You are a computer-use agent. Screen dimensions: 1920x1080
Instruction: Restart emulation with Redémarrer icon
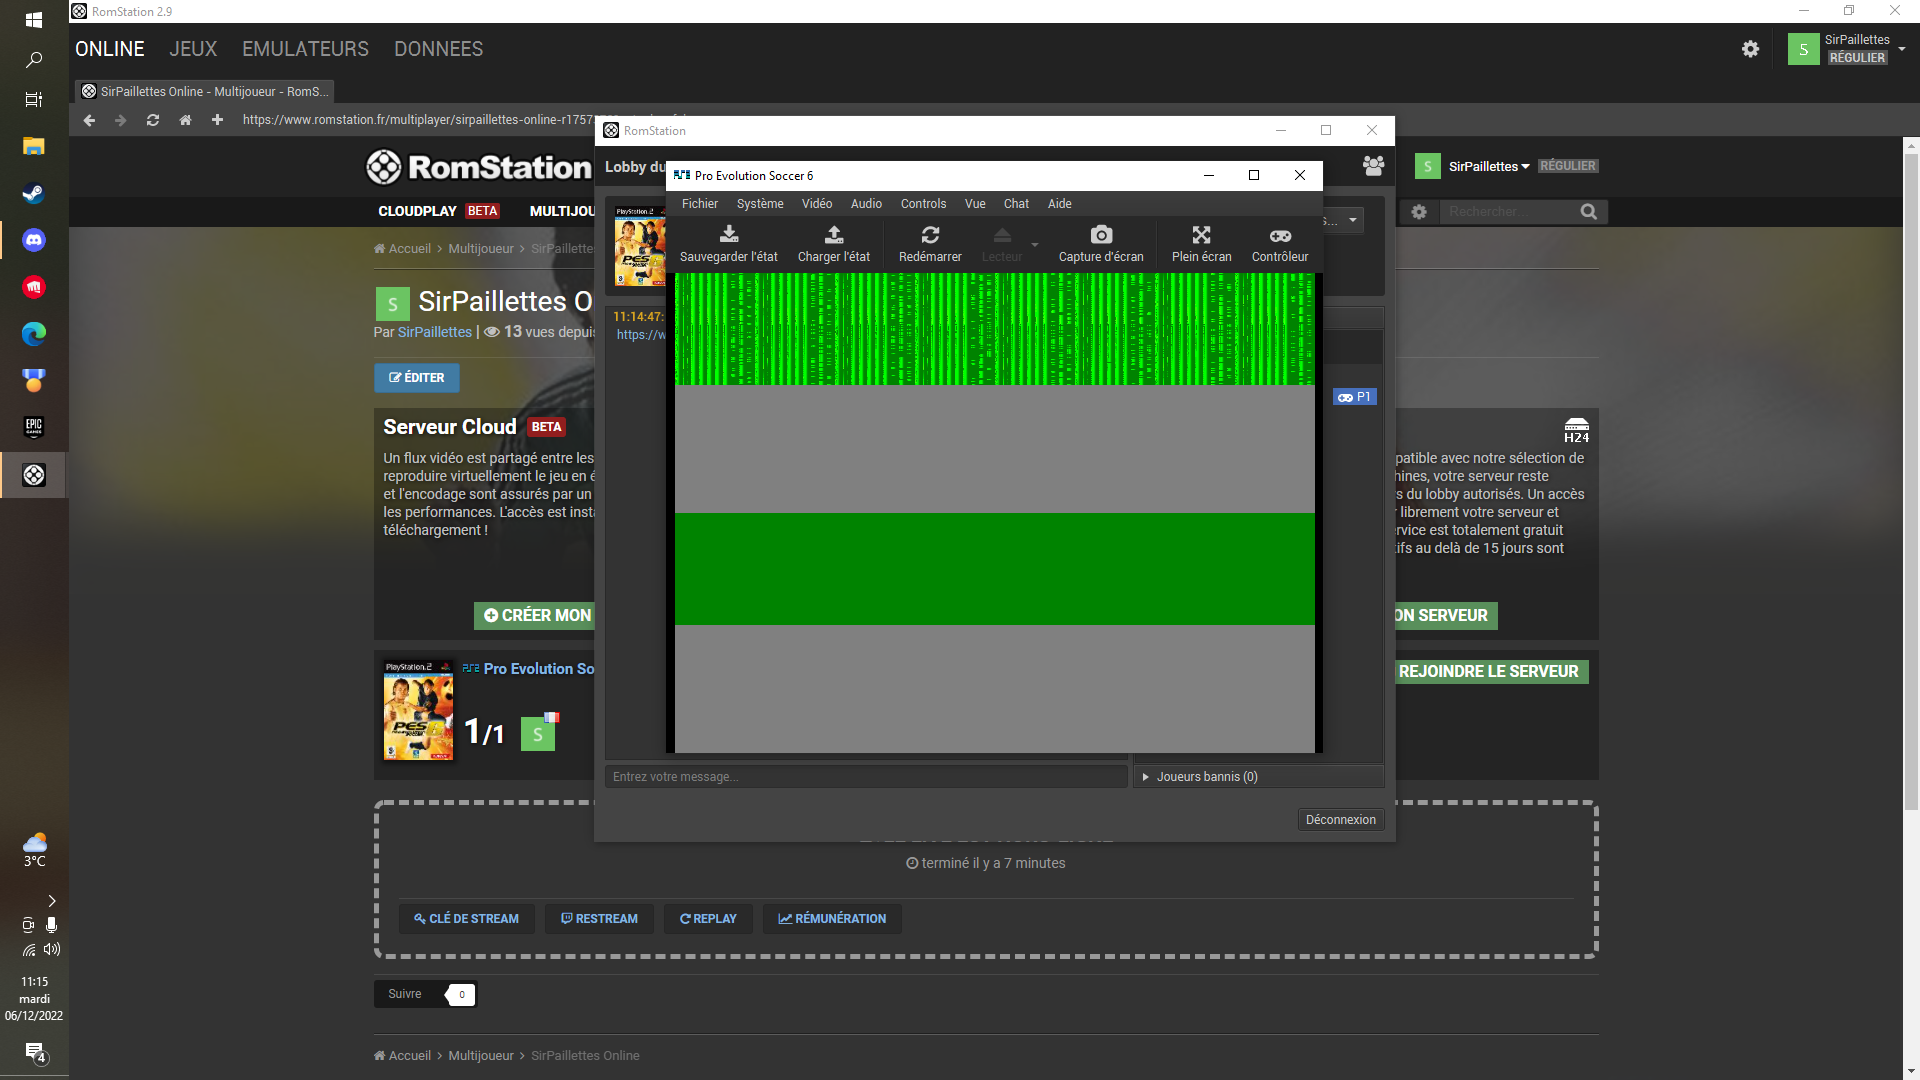pyautogui.click(x=930, y=235)
